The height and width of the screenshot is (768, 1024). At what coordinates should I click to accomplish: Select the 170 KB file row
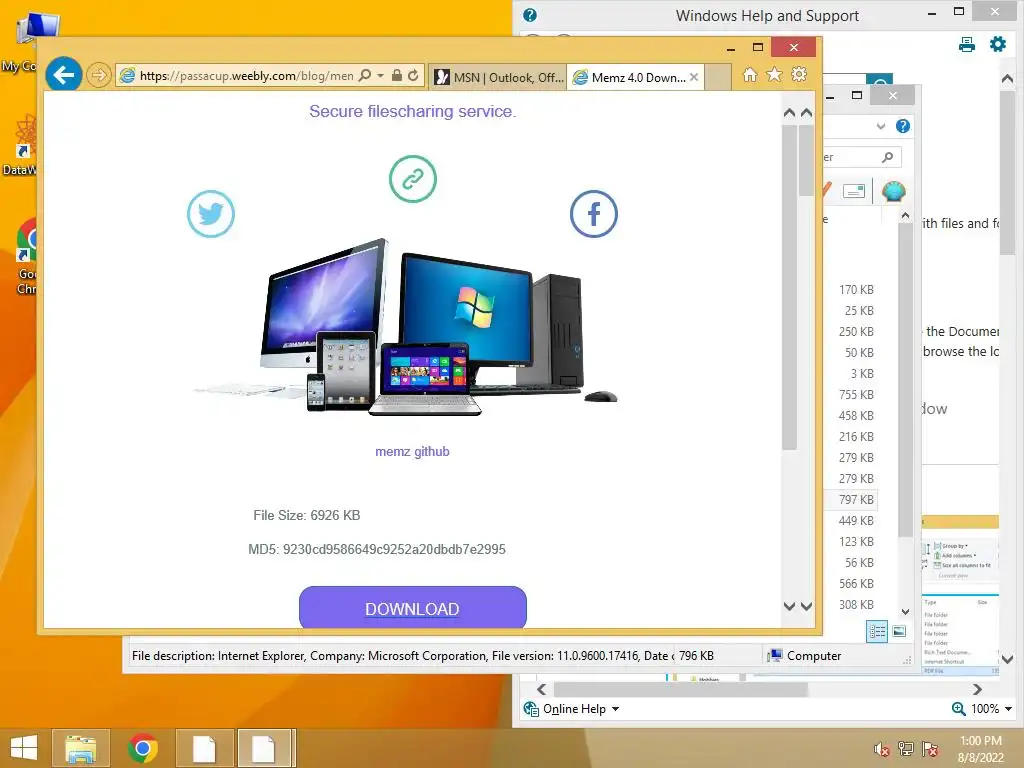point(856,289)
